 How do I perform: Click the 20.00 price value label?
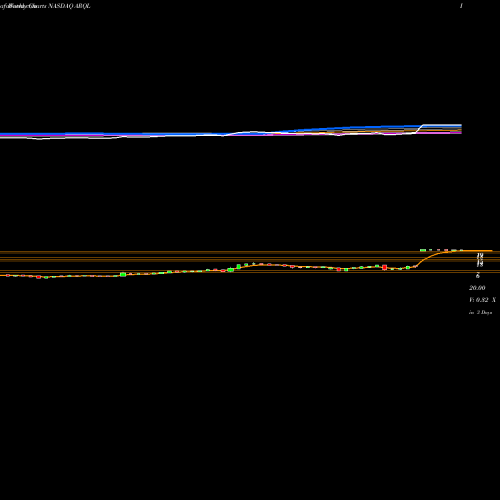[477, 288]
